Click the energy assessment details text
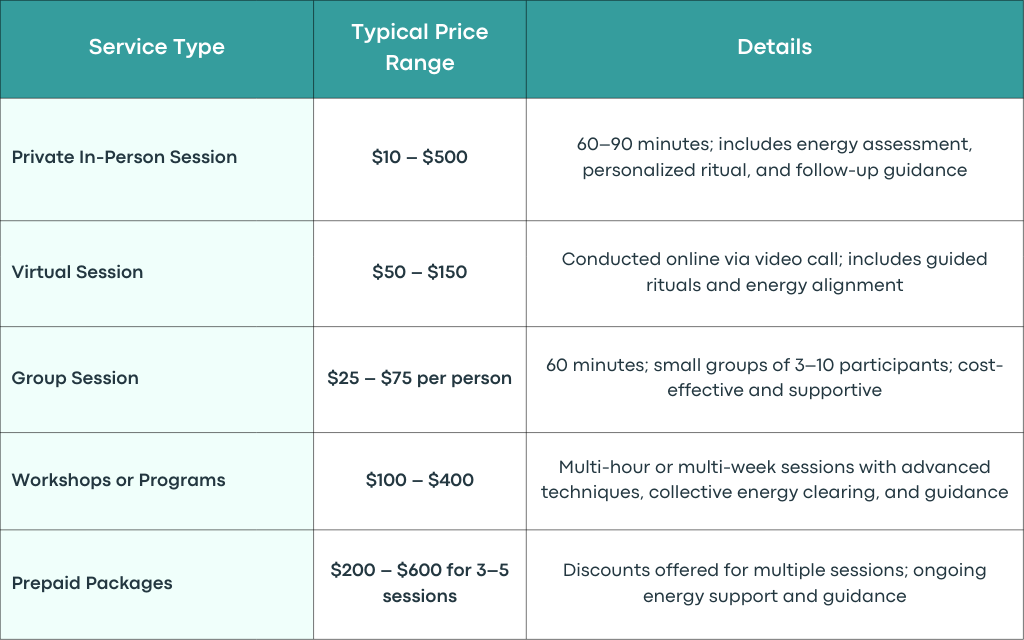This screenshot has width=1024, height=640. [775, 157]
